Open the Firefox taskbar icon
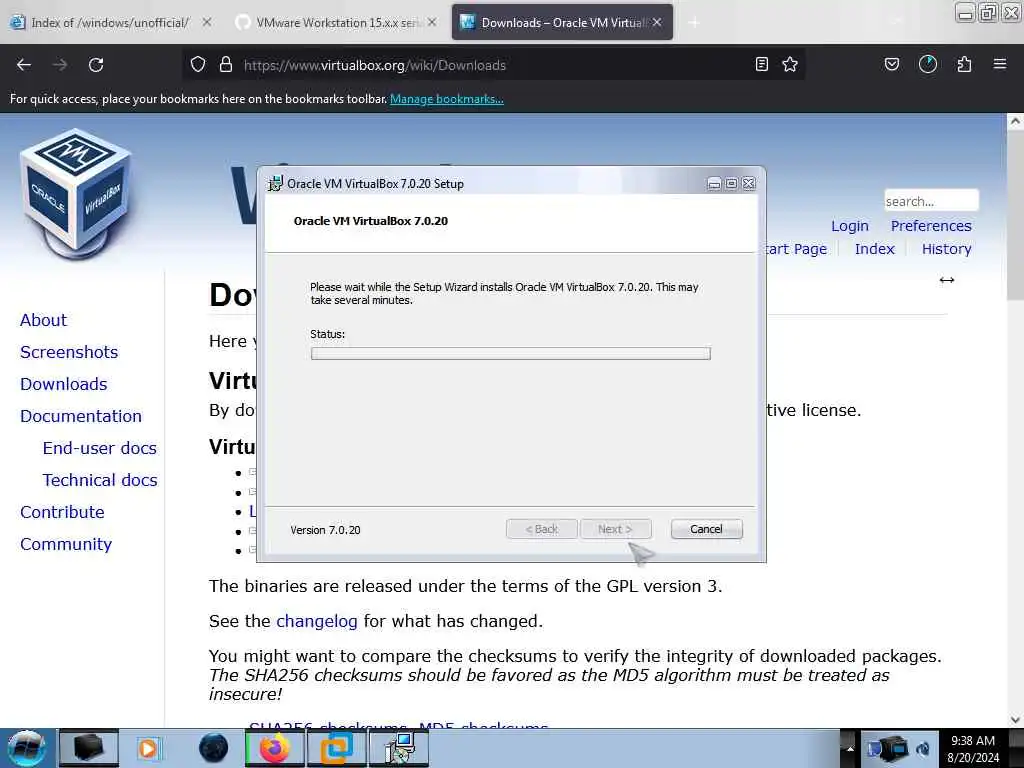 (275, 748)
